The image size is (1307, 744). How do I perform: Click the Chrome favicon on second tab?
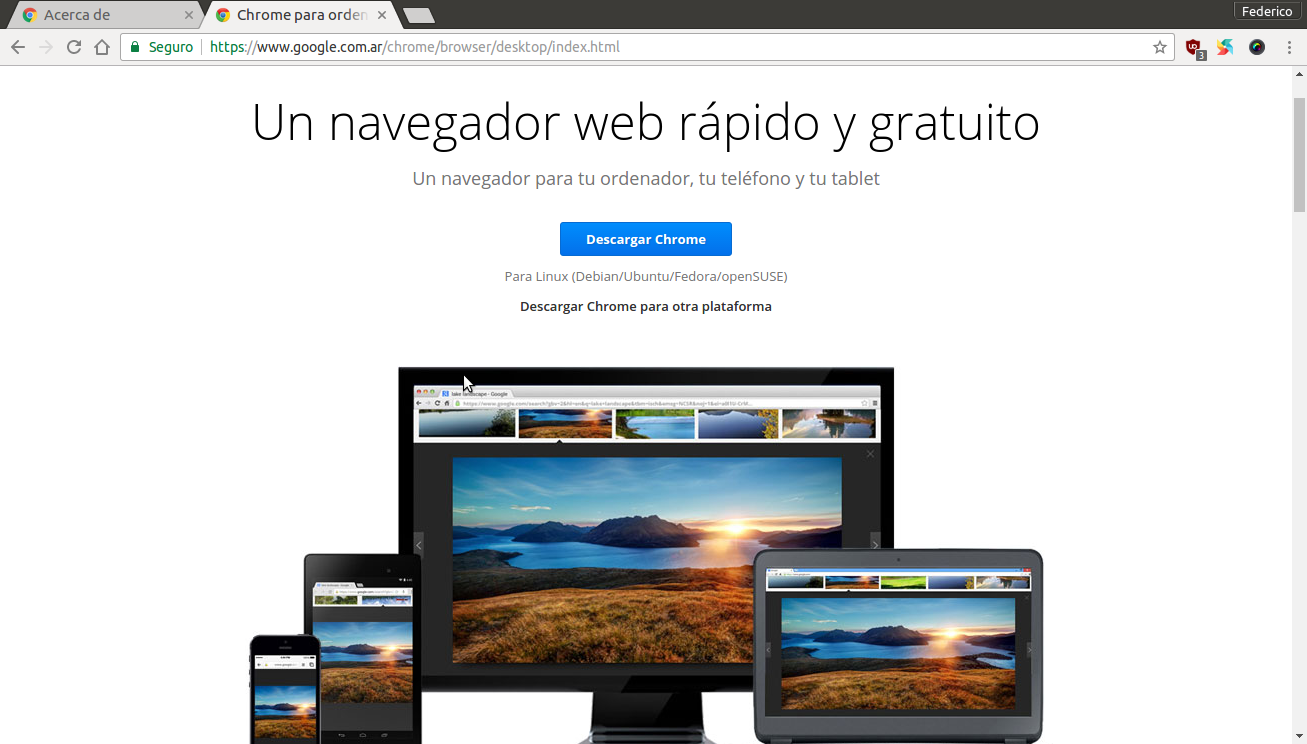pos(223,15)
